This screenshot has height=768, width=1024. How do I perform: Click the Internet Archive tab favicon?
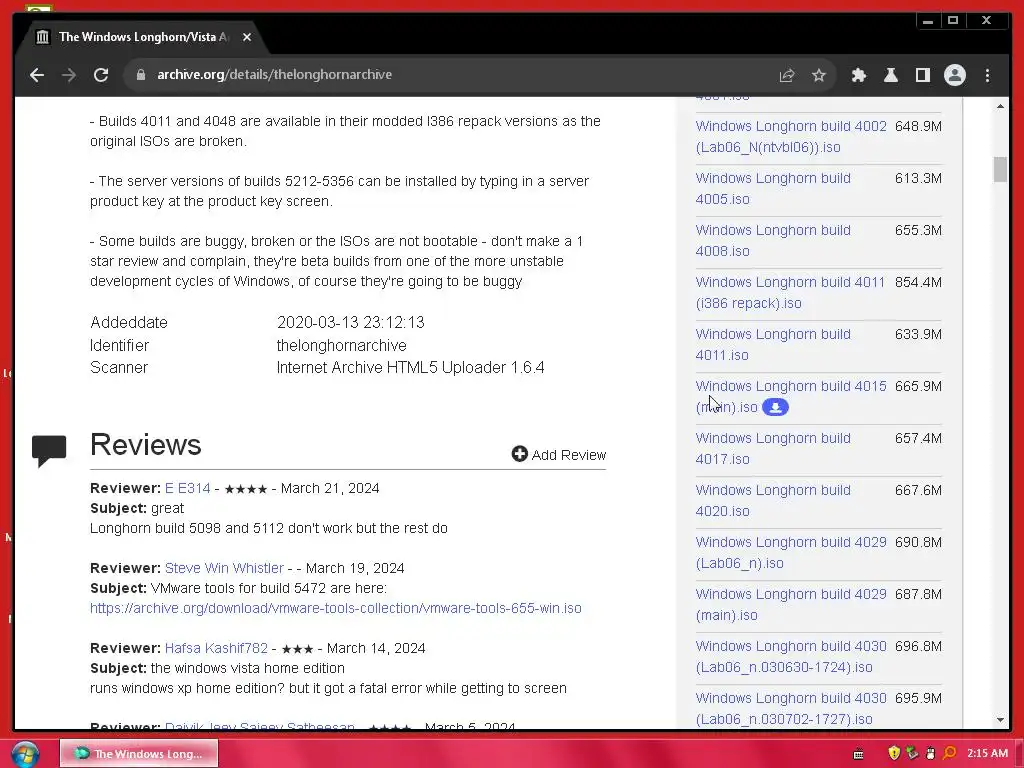(x=42, y=37)
